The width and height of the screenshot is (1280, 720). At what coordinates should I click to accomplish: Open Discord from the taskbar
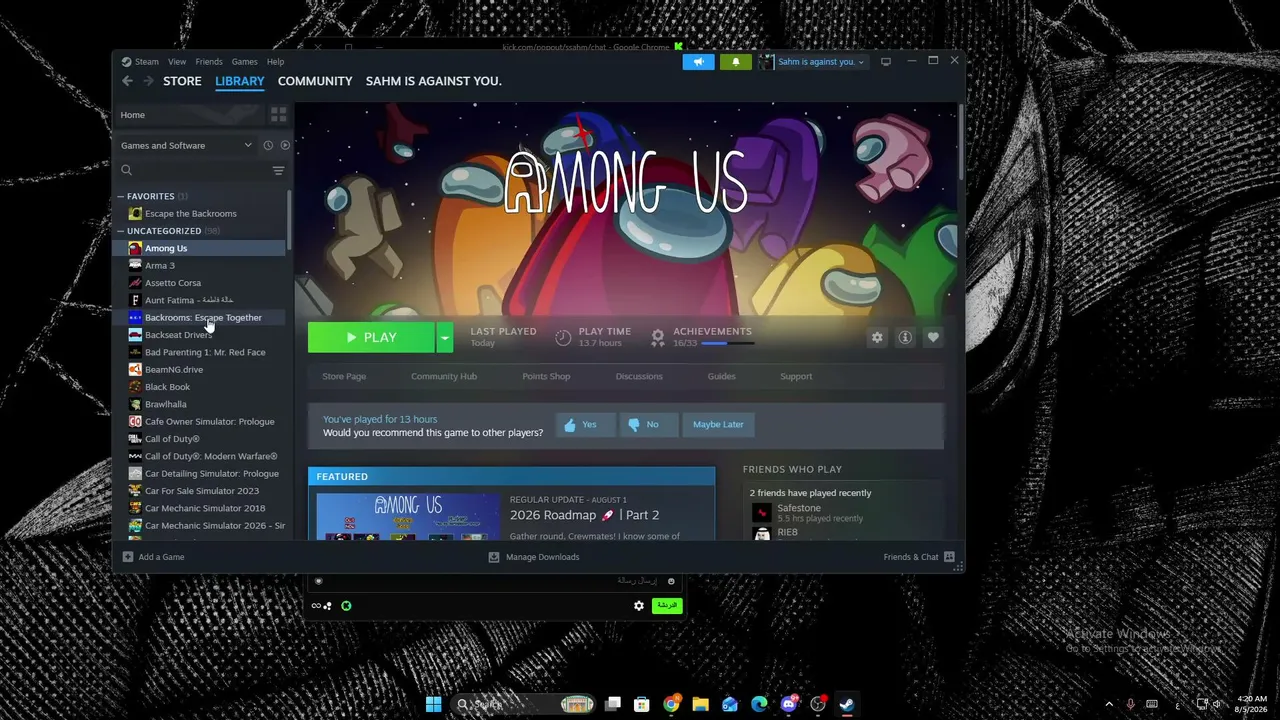(x=789, y=704)
